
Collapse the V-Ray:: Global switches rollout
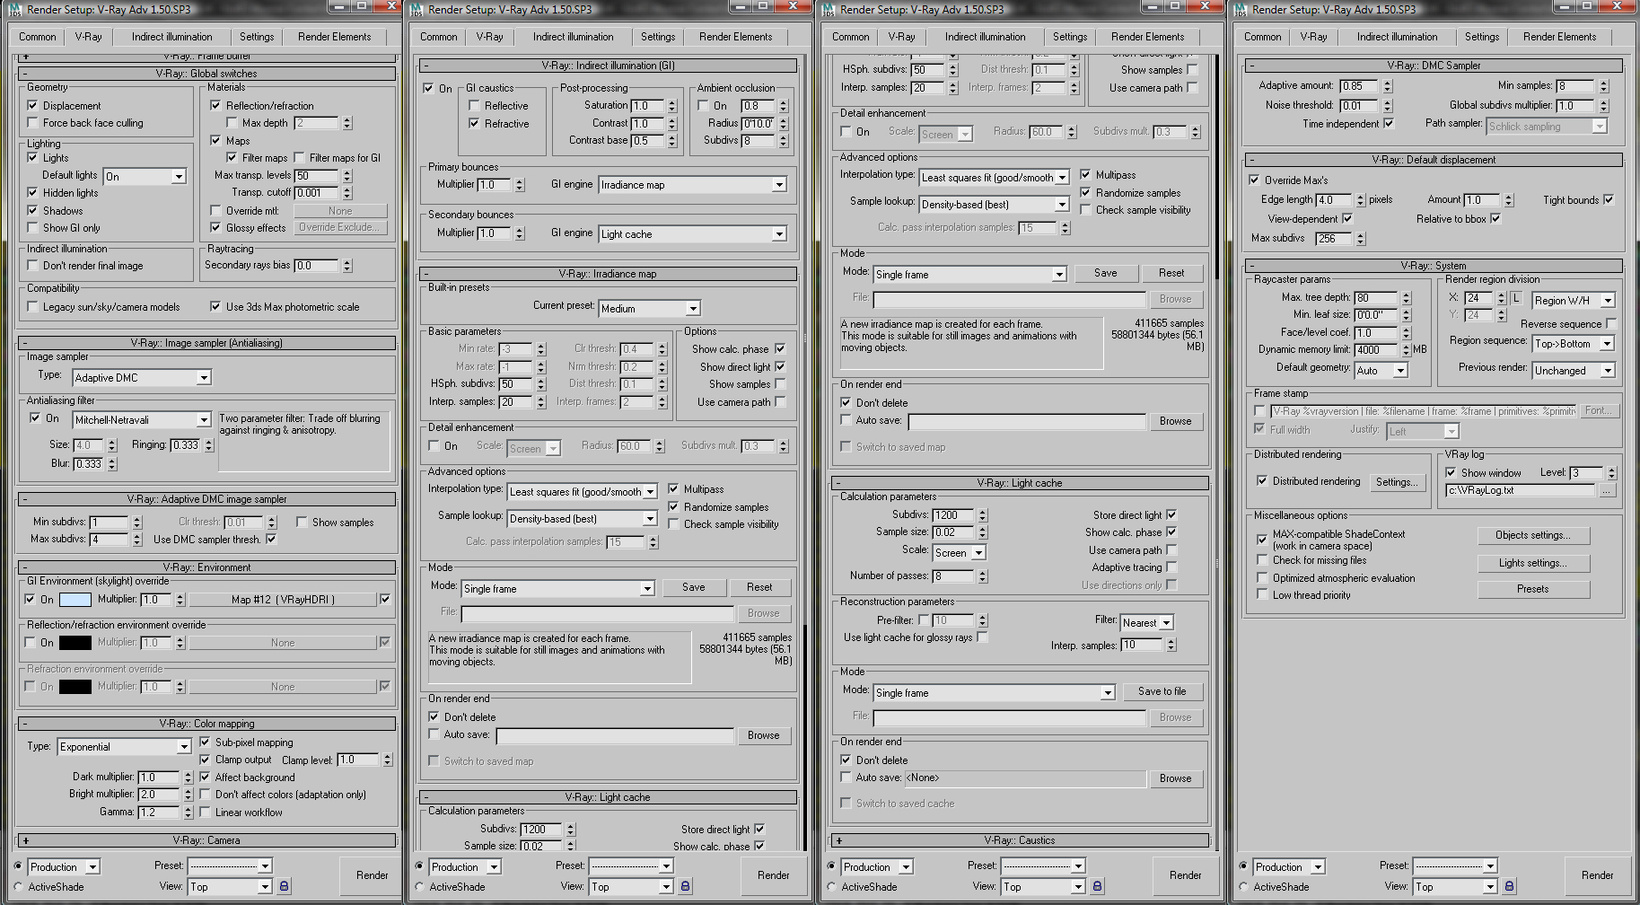click(207, 74)
